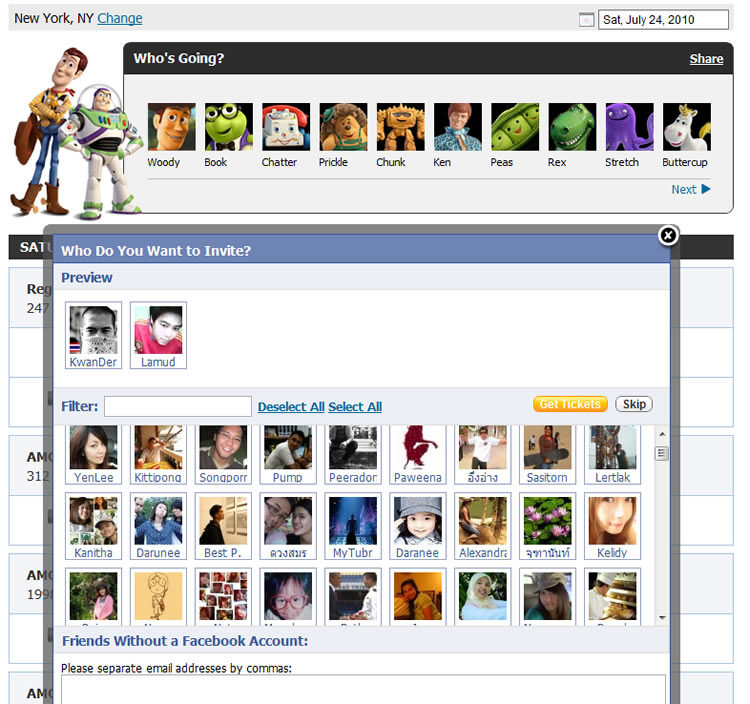Click the Skip button
Image resolution: width=750 pixels, height=704 pixels.
click(x=634, y=404)
